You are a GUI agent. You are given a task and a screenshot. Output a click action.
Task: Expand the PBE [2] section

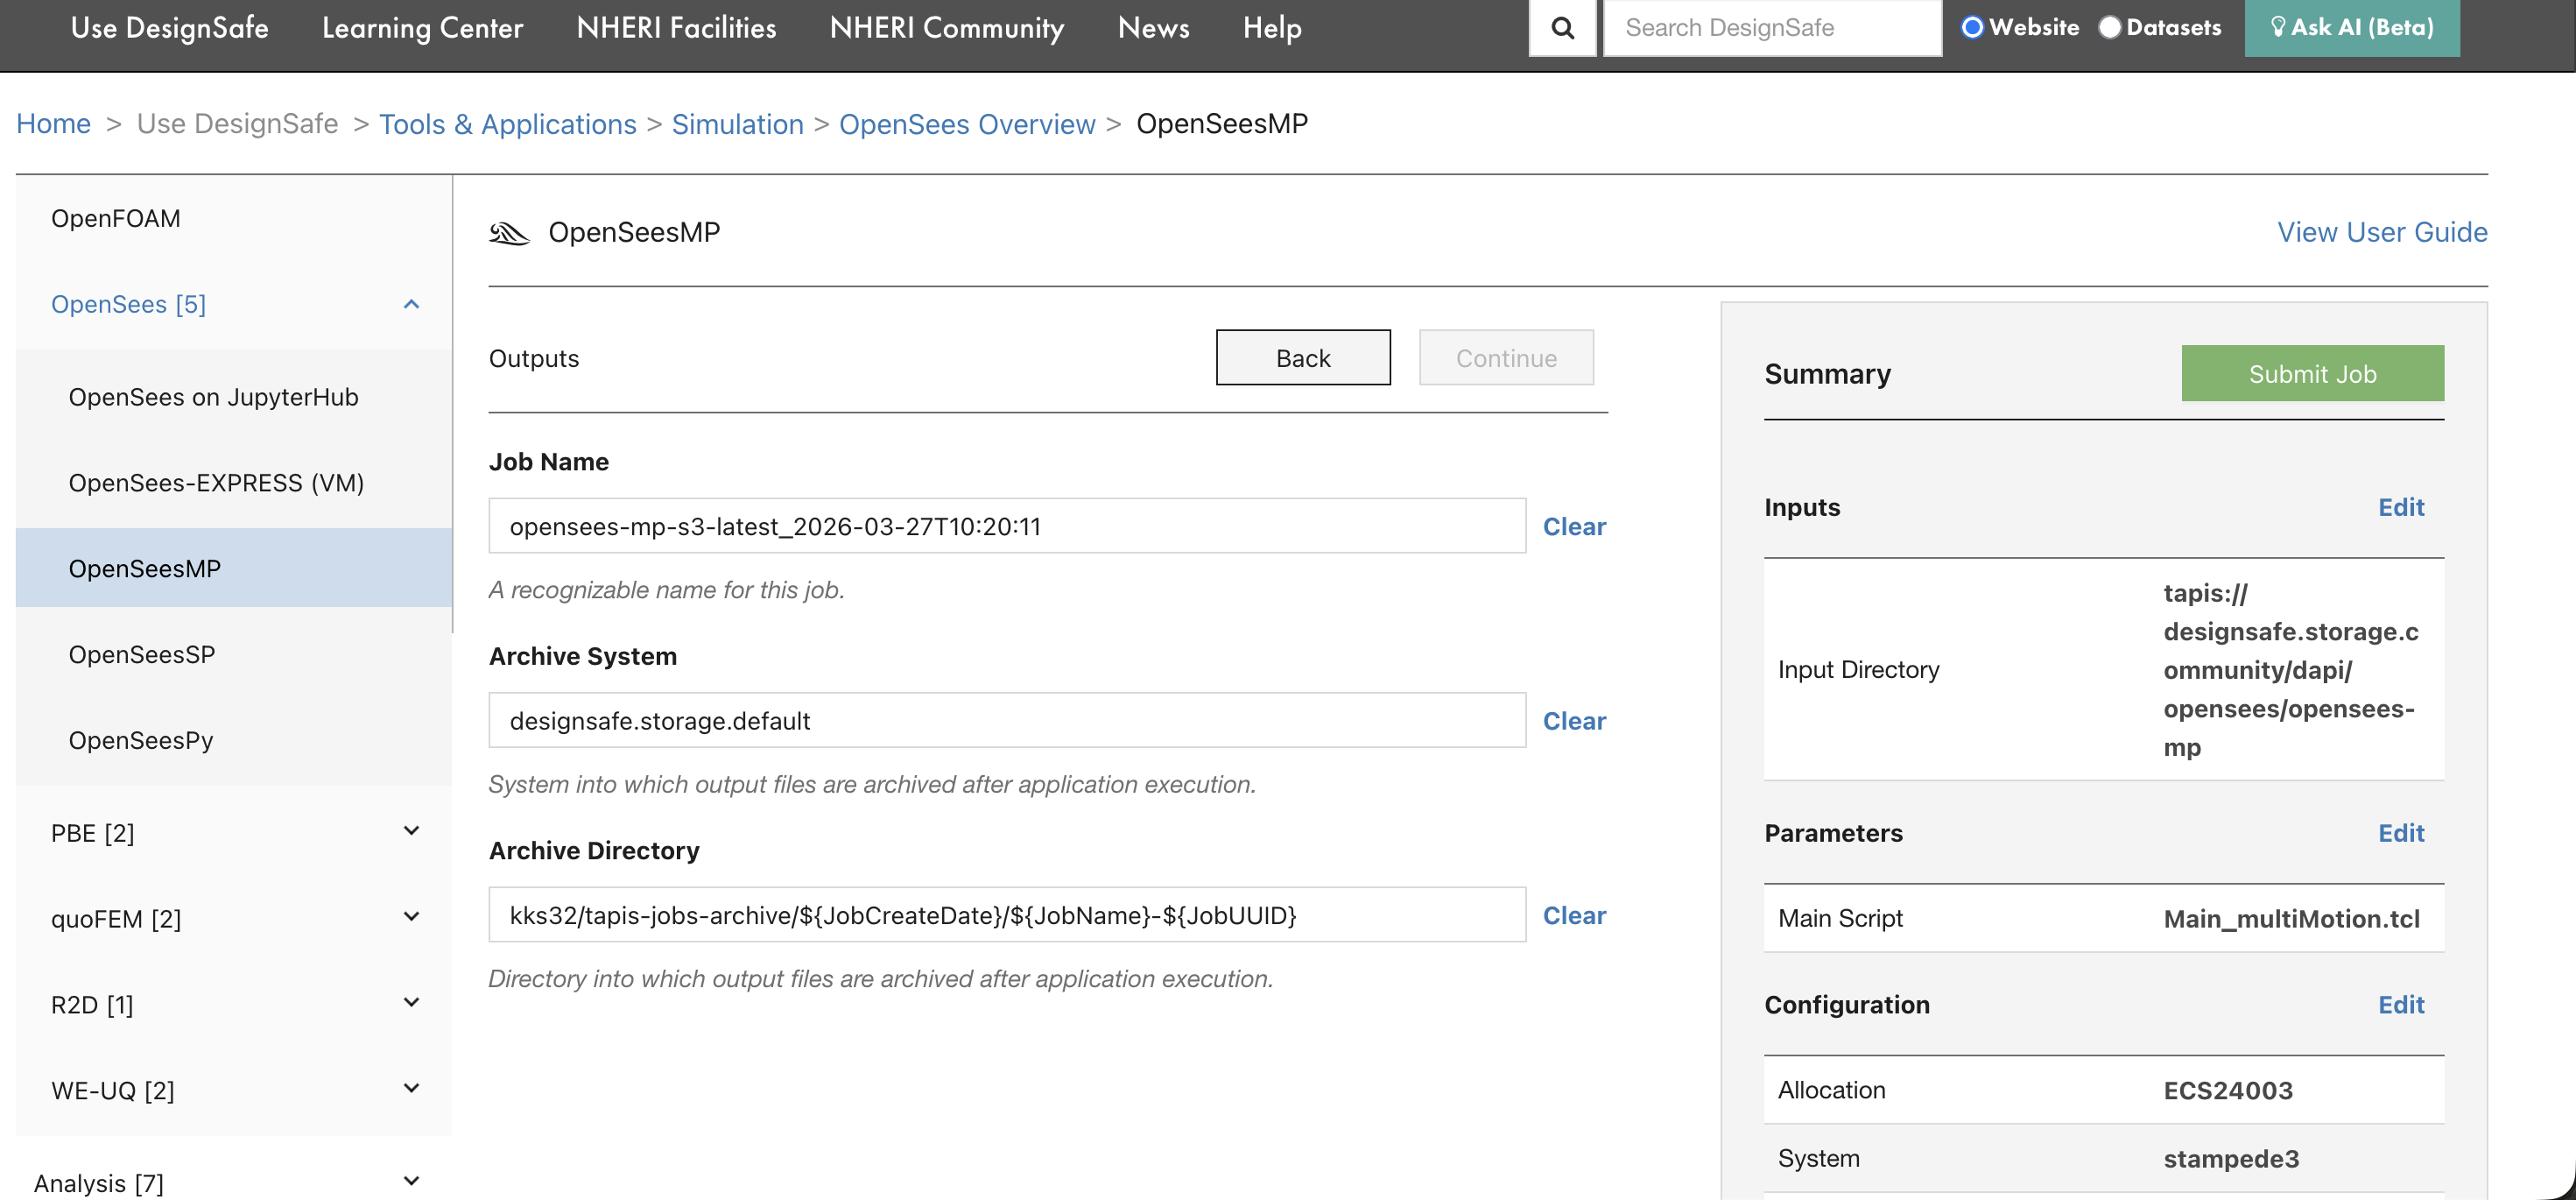click(411, 831)
